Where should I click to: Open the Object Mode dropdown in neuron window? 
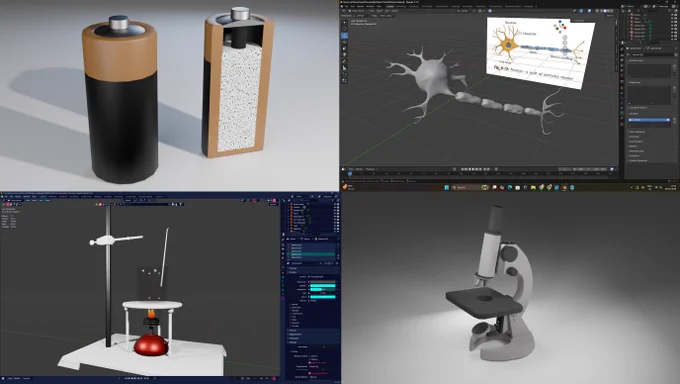pyautogui.click(x=357, y=11)
